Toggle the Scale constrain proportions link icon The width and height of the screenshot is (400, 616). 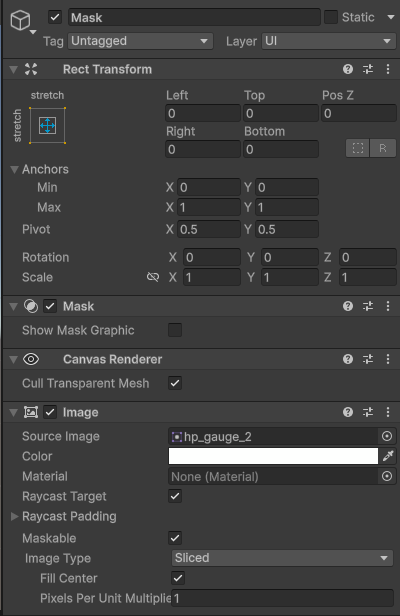point(153,277)
